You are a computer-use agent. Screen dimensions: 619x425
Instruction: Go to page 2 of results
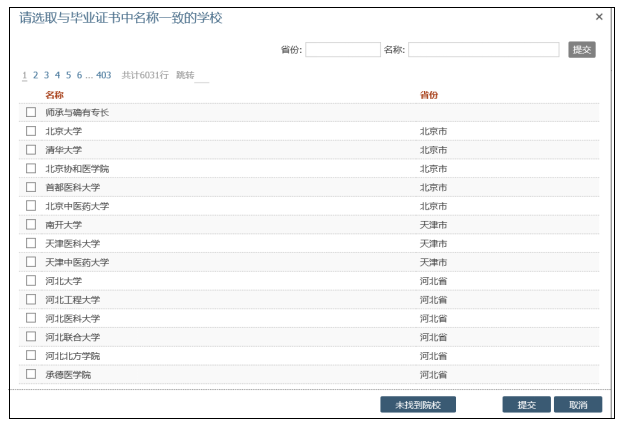pyautogui.click(x=35, y=75)
